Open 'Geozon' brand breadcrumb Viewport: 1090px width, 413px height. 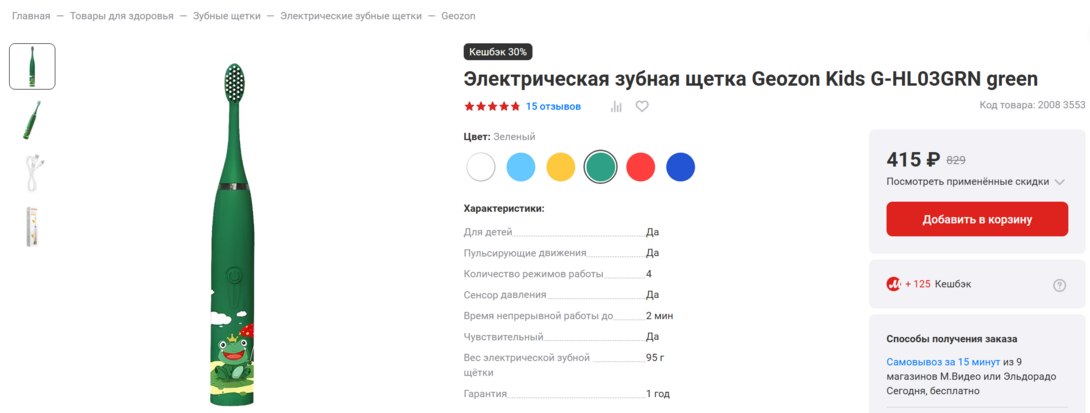click(459, 15)
